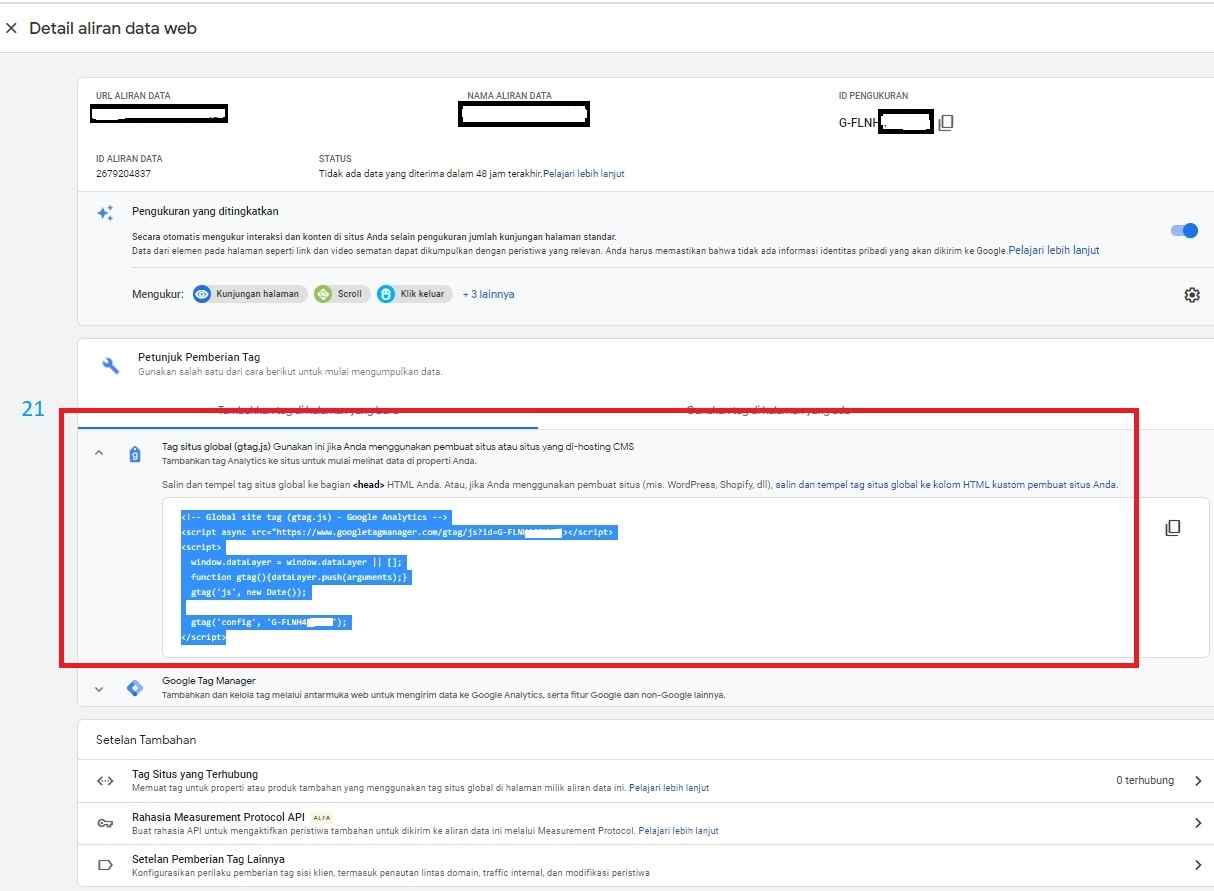Click the blue Google Tag Manager diamond icon

[135, 688]
